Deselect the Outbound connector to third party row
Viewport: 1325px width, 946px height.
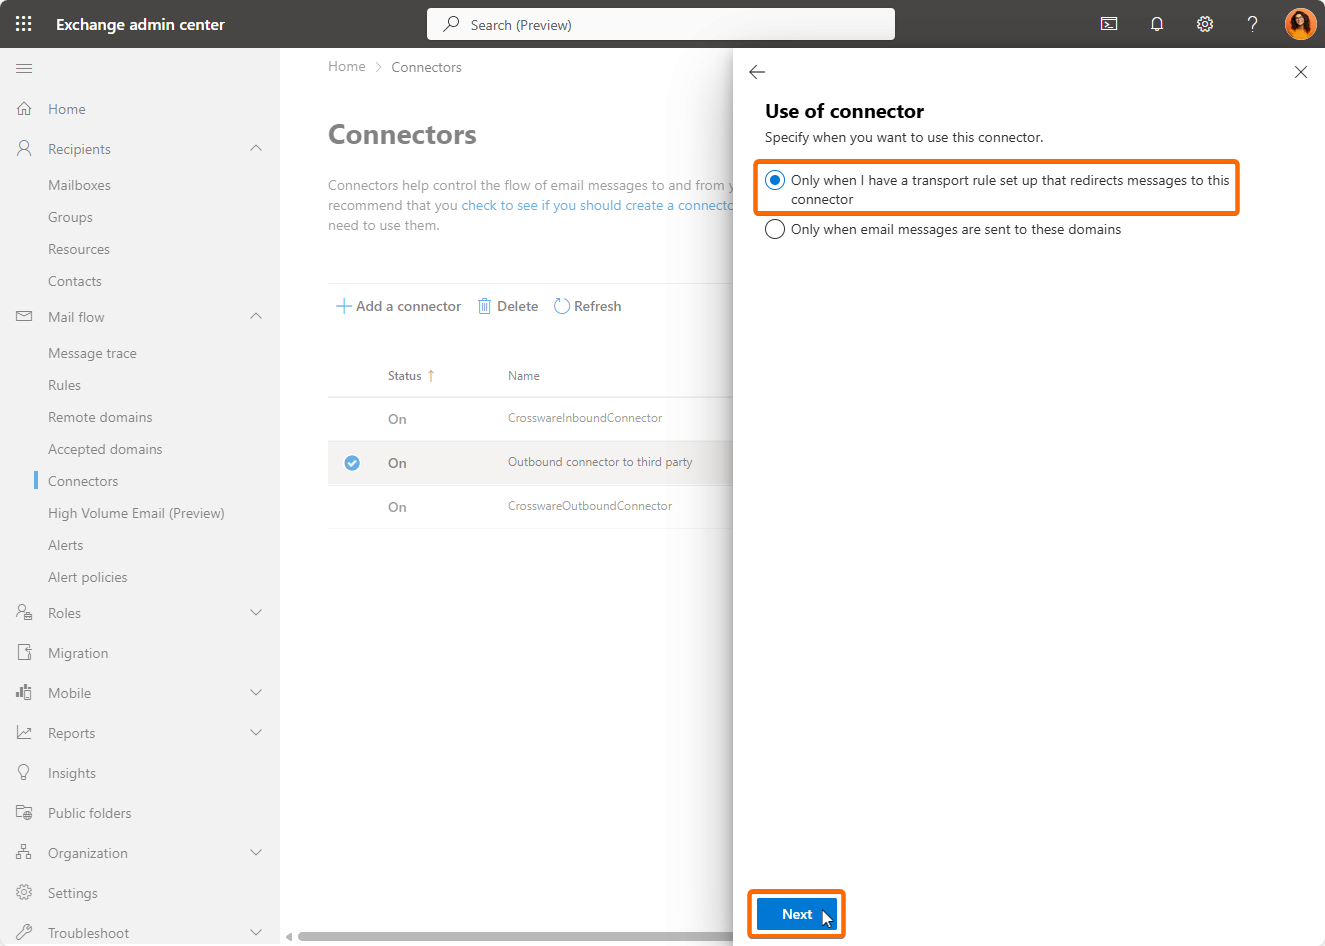point(352,463)
